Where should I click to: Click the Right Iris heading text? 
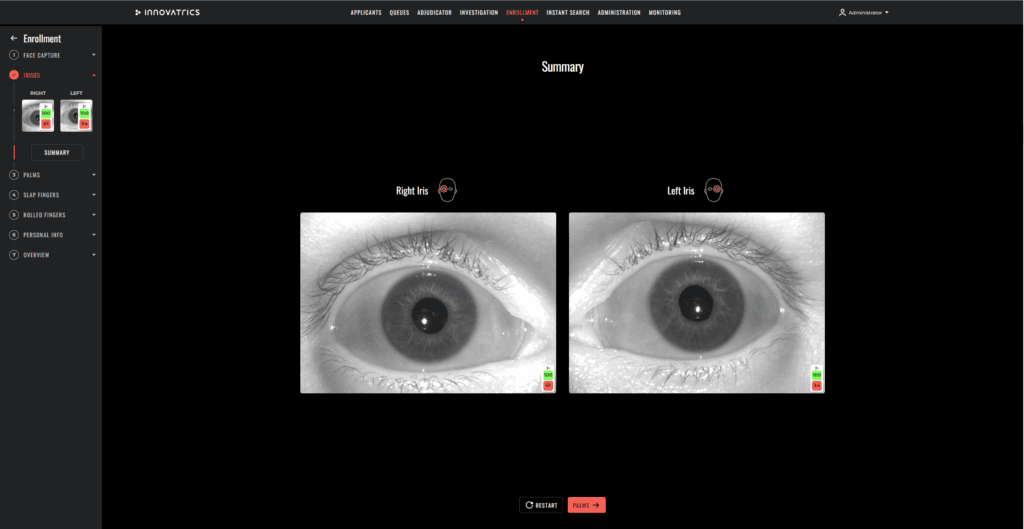(412, 191)
